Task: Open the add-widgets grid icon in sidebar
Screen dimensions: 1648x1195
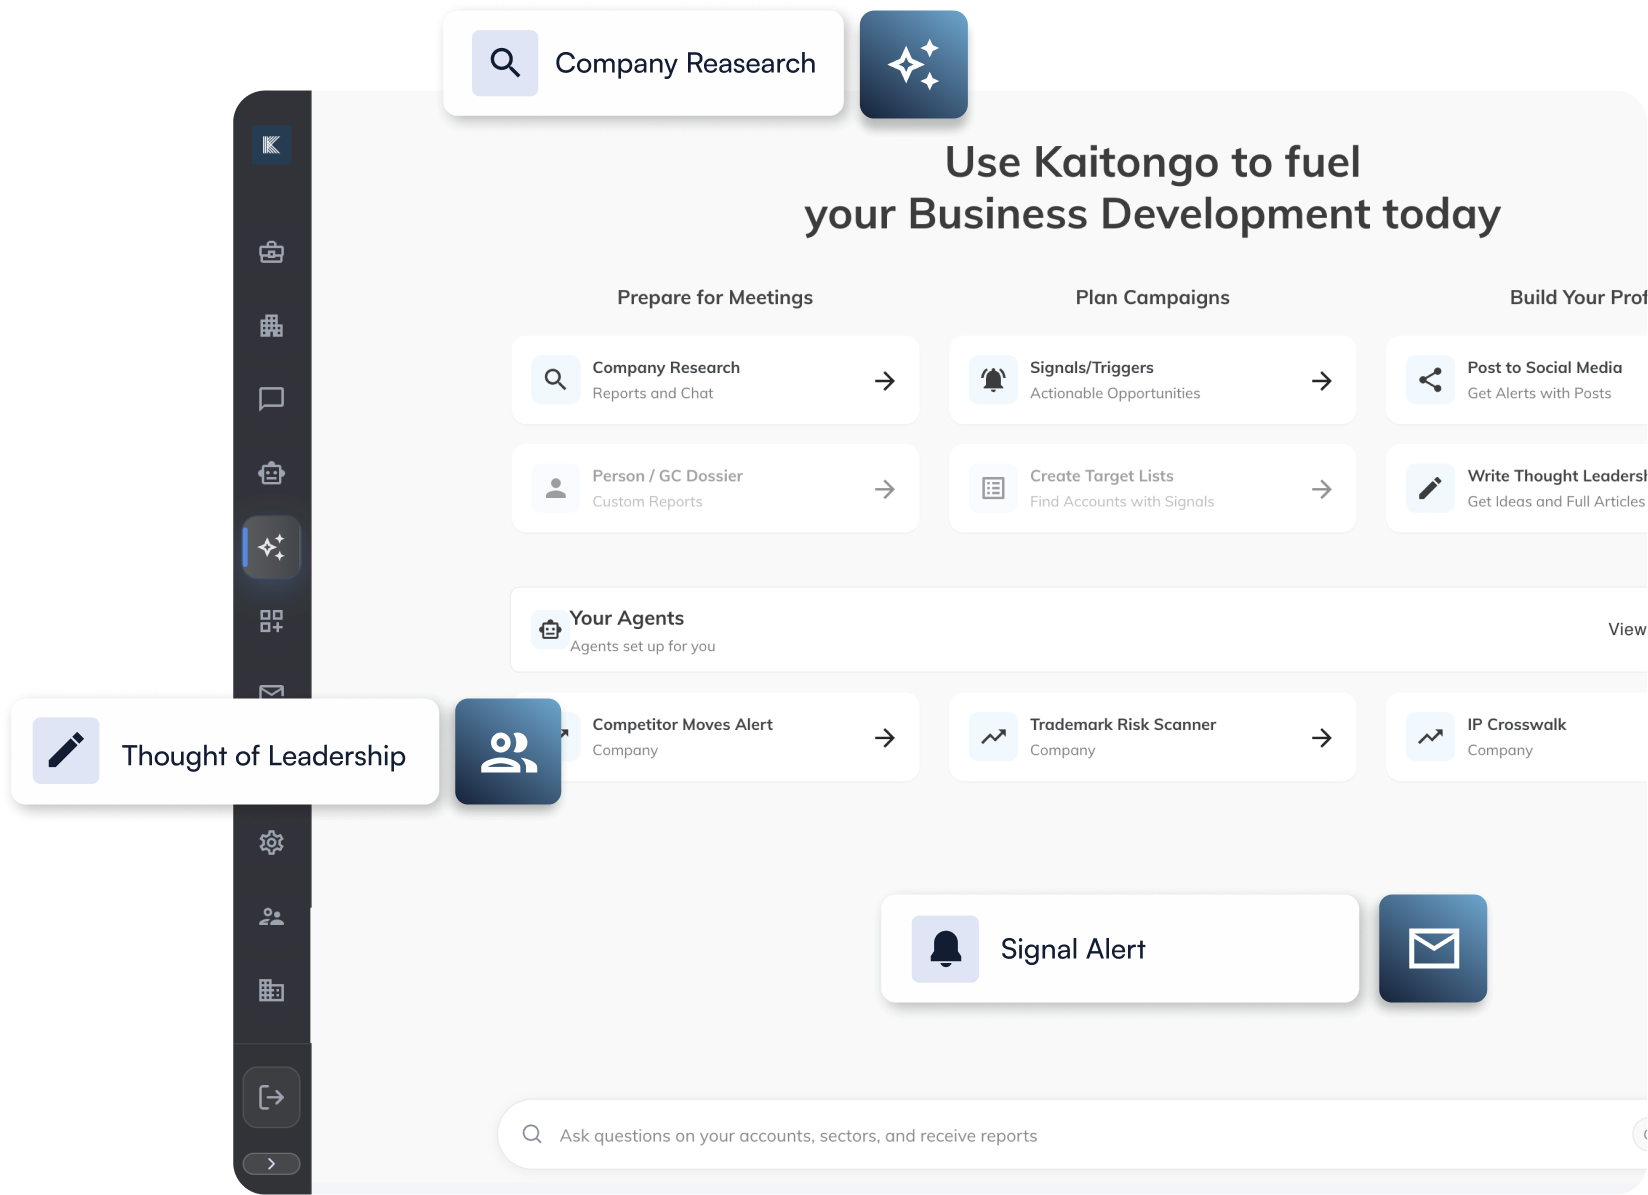Action: point(271,621)
